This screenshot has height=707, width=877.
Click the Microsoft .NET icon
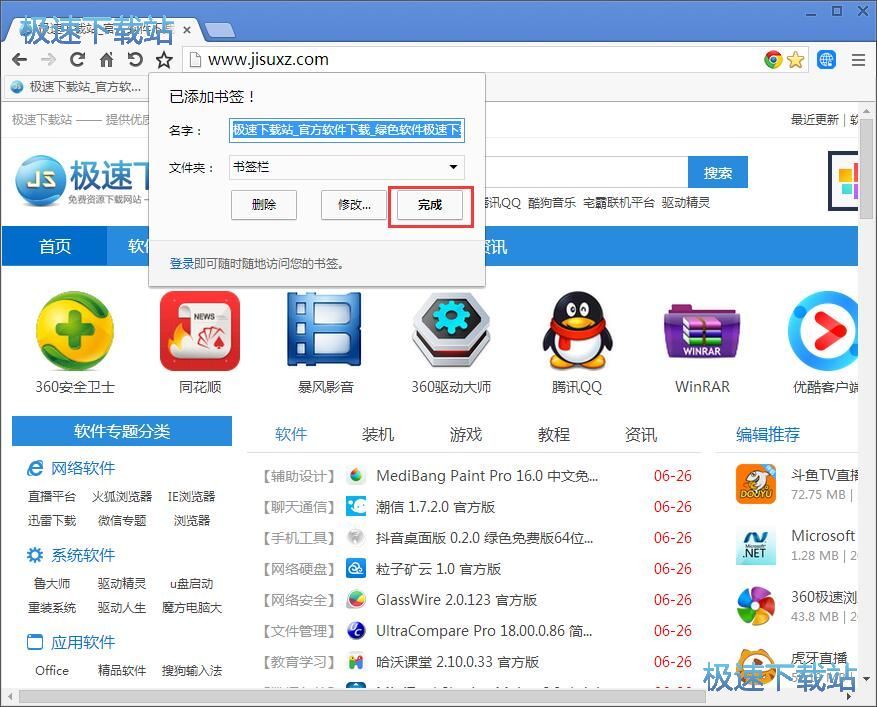point(756,546)
